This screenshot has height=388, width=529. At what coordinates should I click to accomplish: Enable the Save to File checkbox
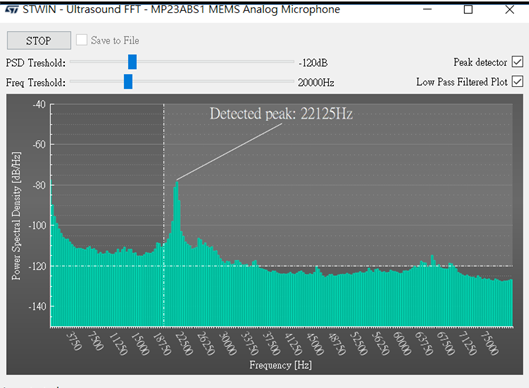[x=82, y=40]
